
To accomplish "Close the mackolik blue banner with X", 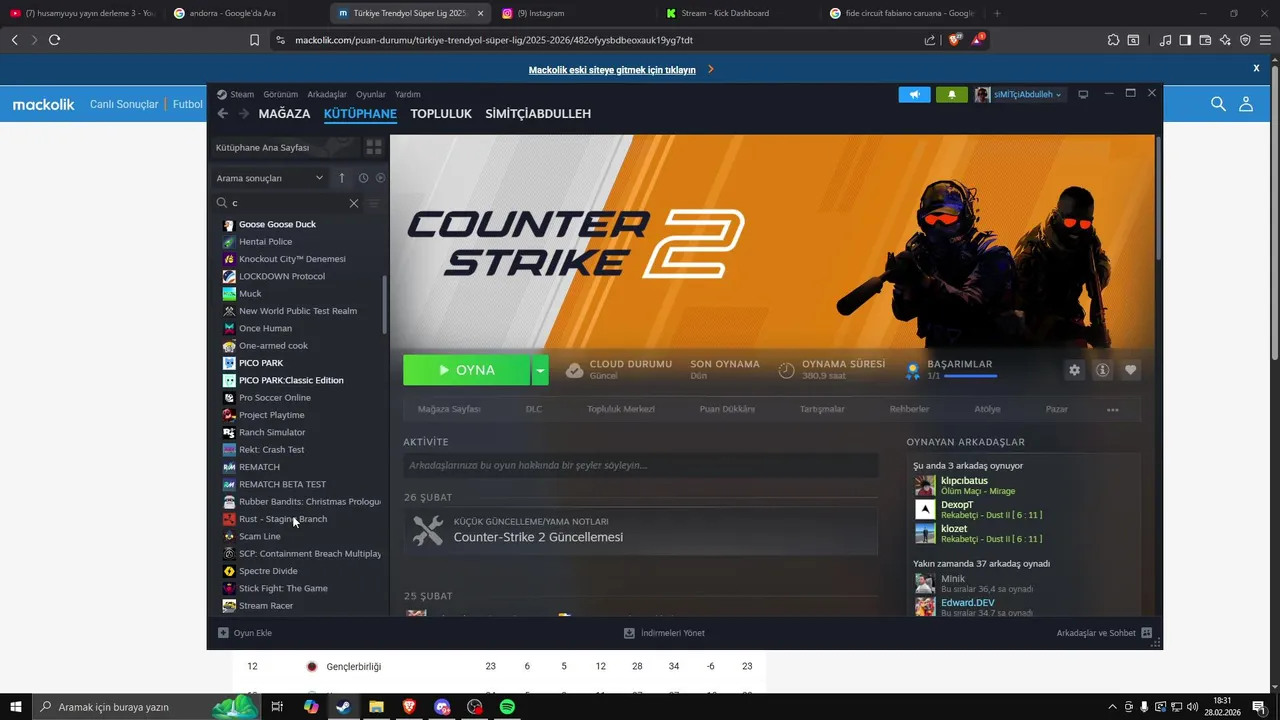I will click(x=1256, y=68).
